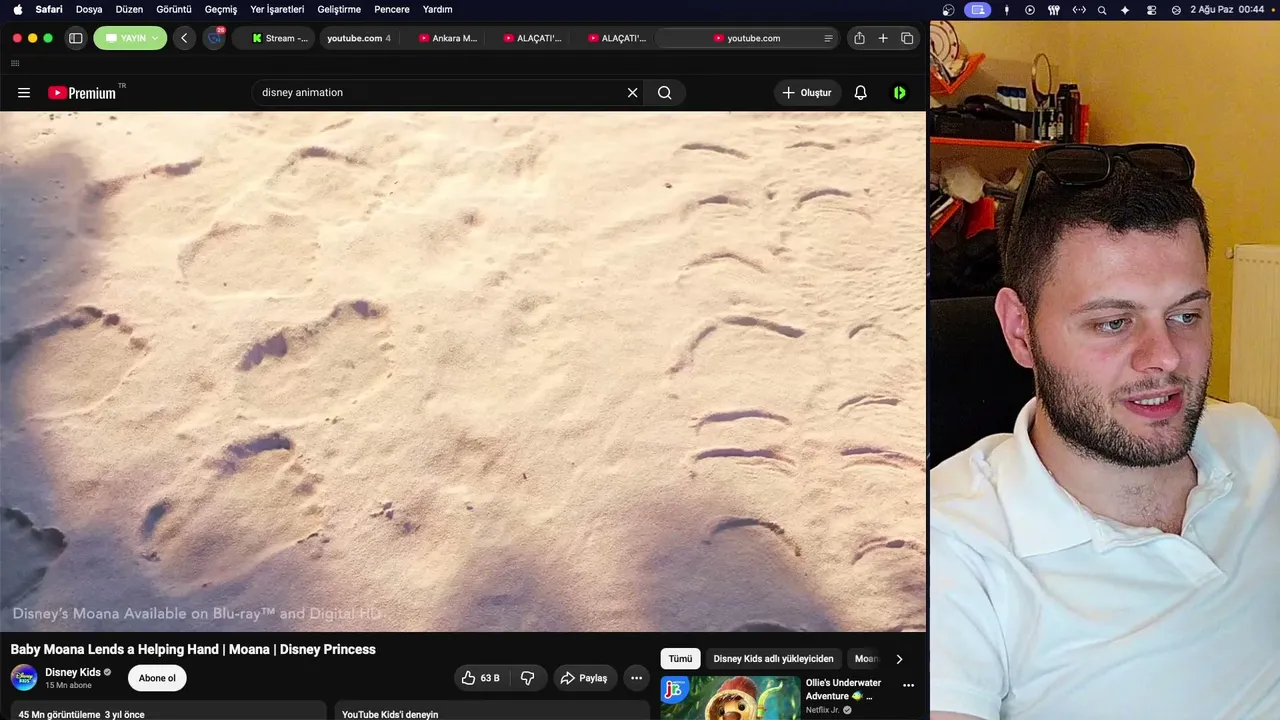The height and width of the screenshot is (720, 1280).
Task: Open the Geçmiş menu
Action: [221, 9]
